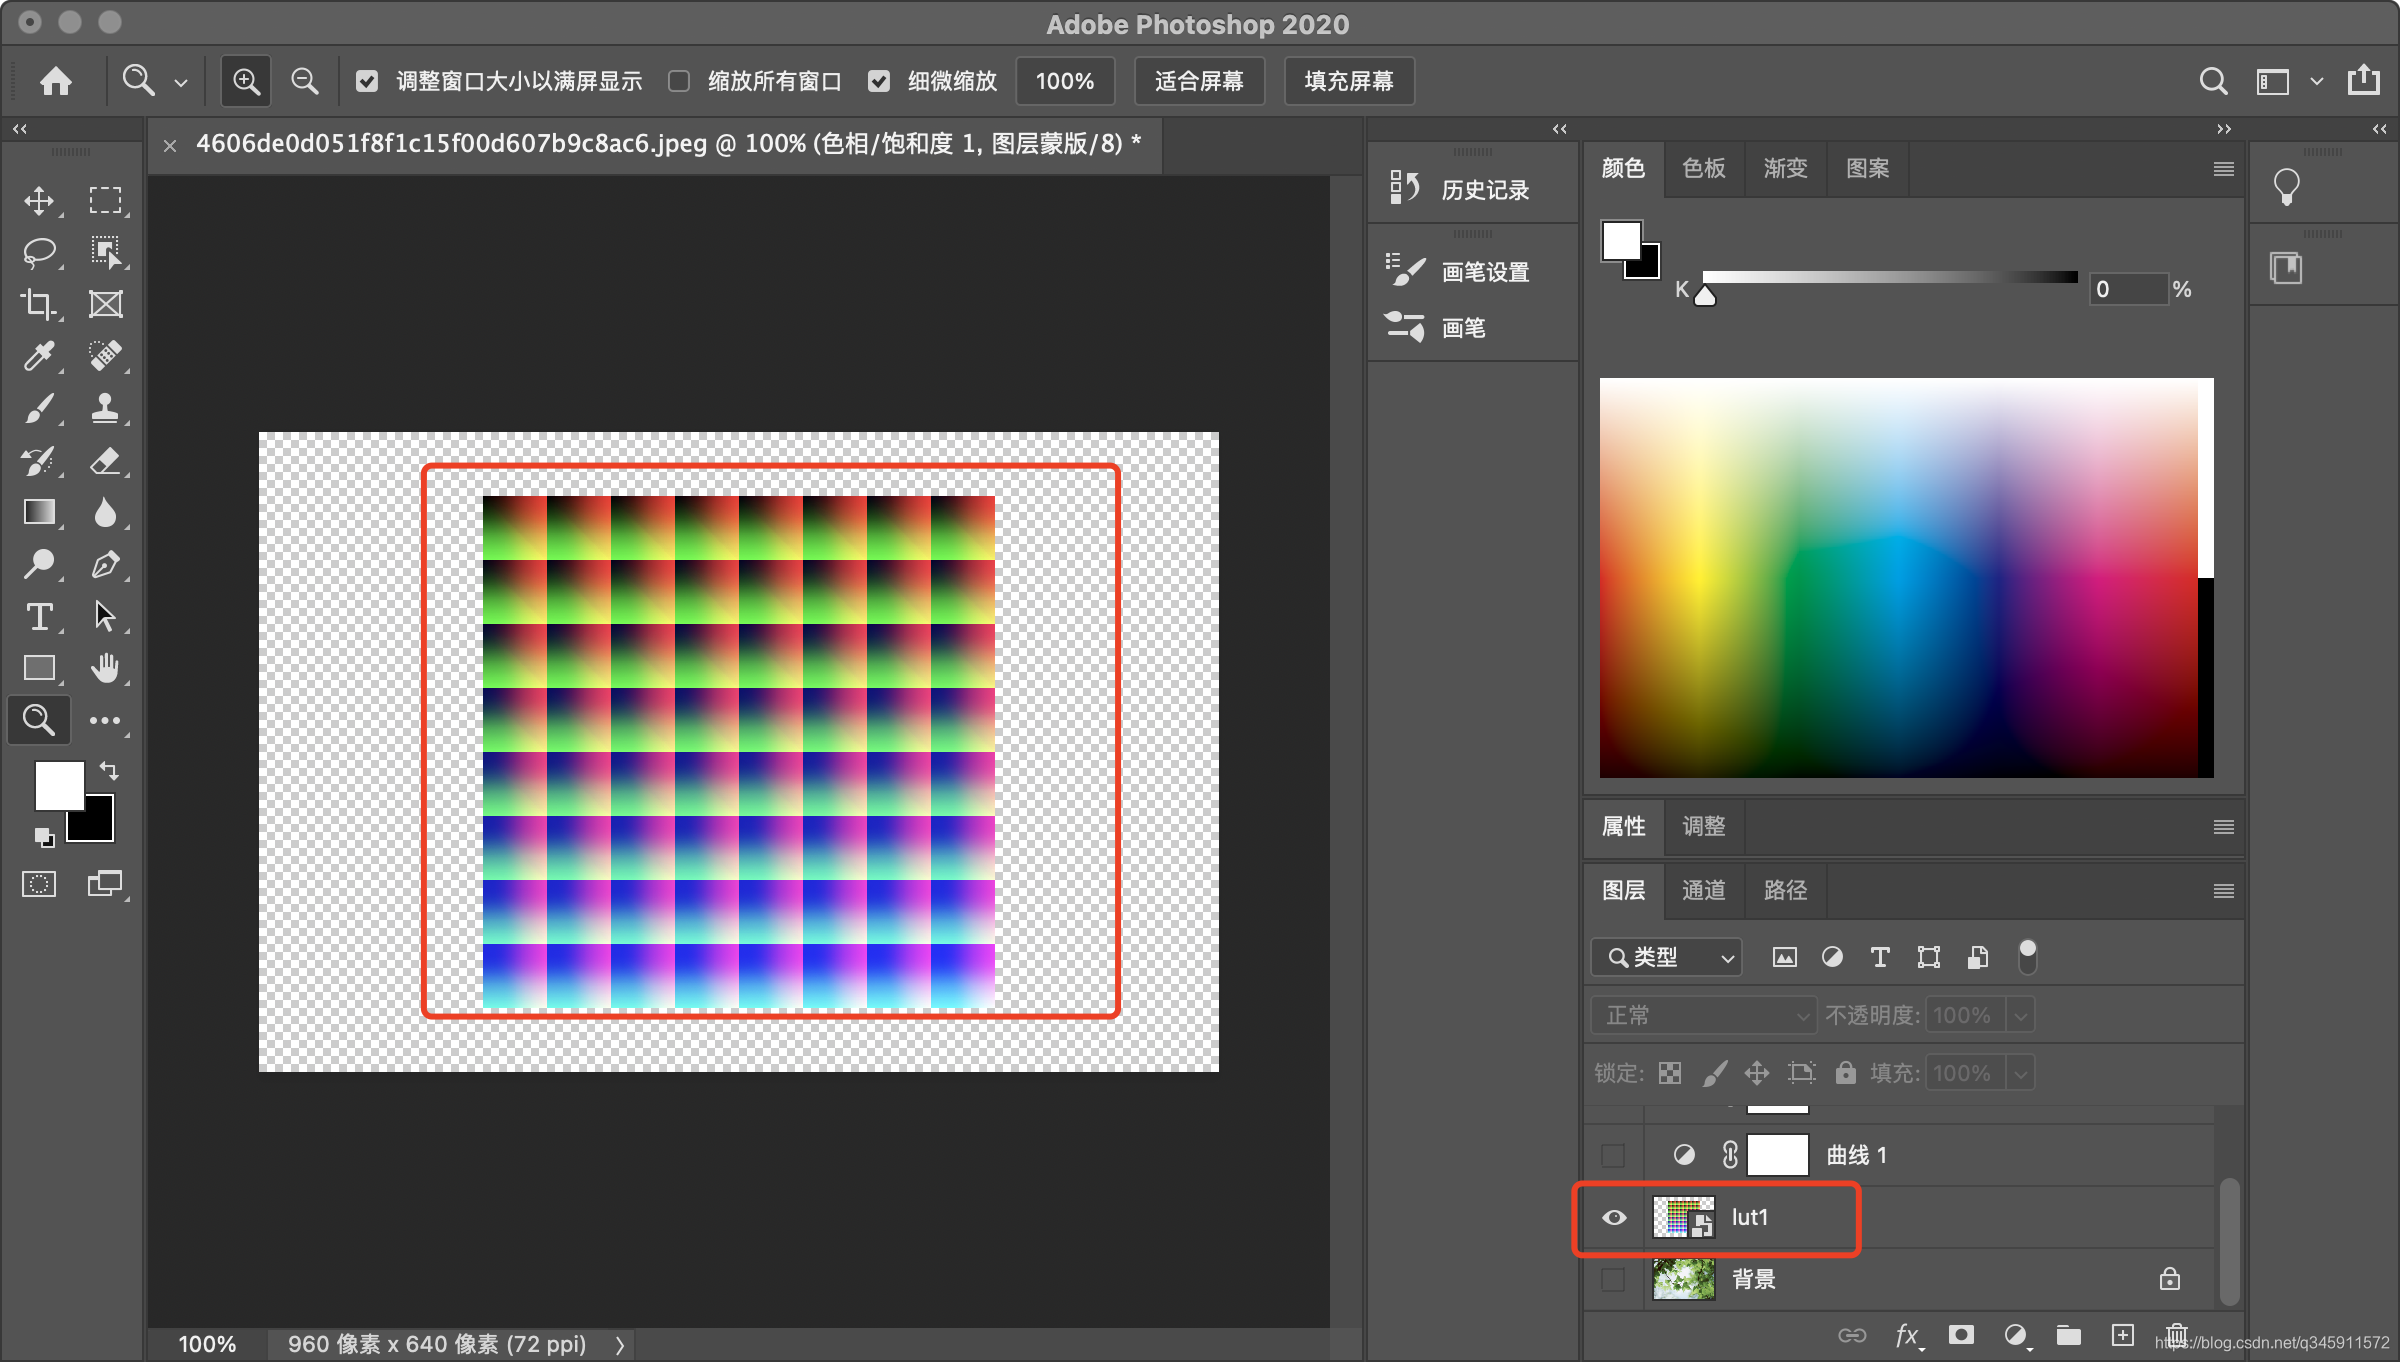Select the Frame tool
Viewport: 2400px width, 1362px height.
click(105, 304)
